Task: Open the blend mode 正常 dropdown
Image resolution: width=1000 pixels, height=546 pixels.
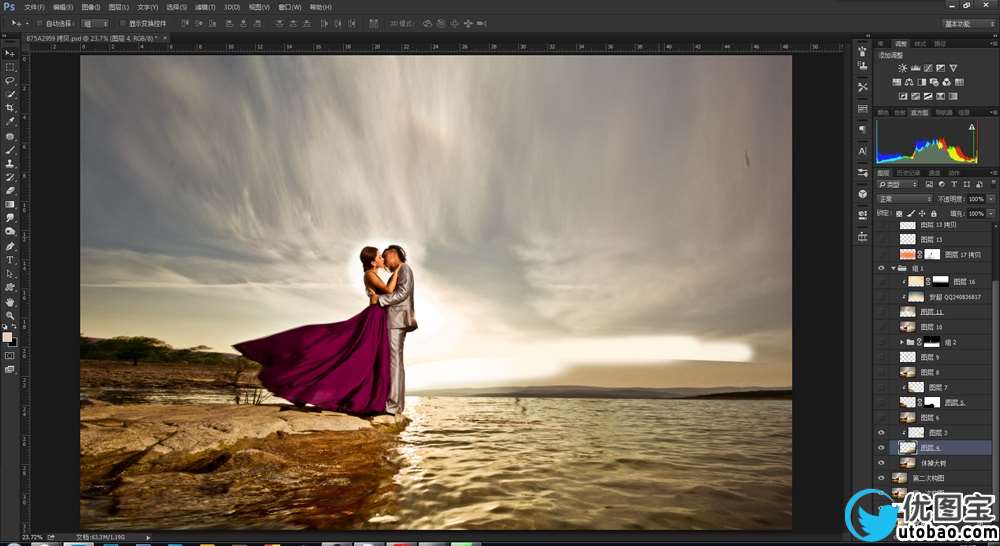Action: 904,199
